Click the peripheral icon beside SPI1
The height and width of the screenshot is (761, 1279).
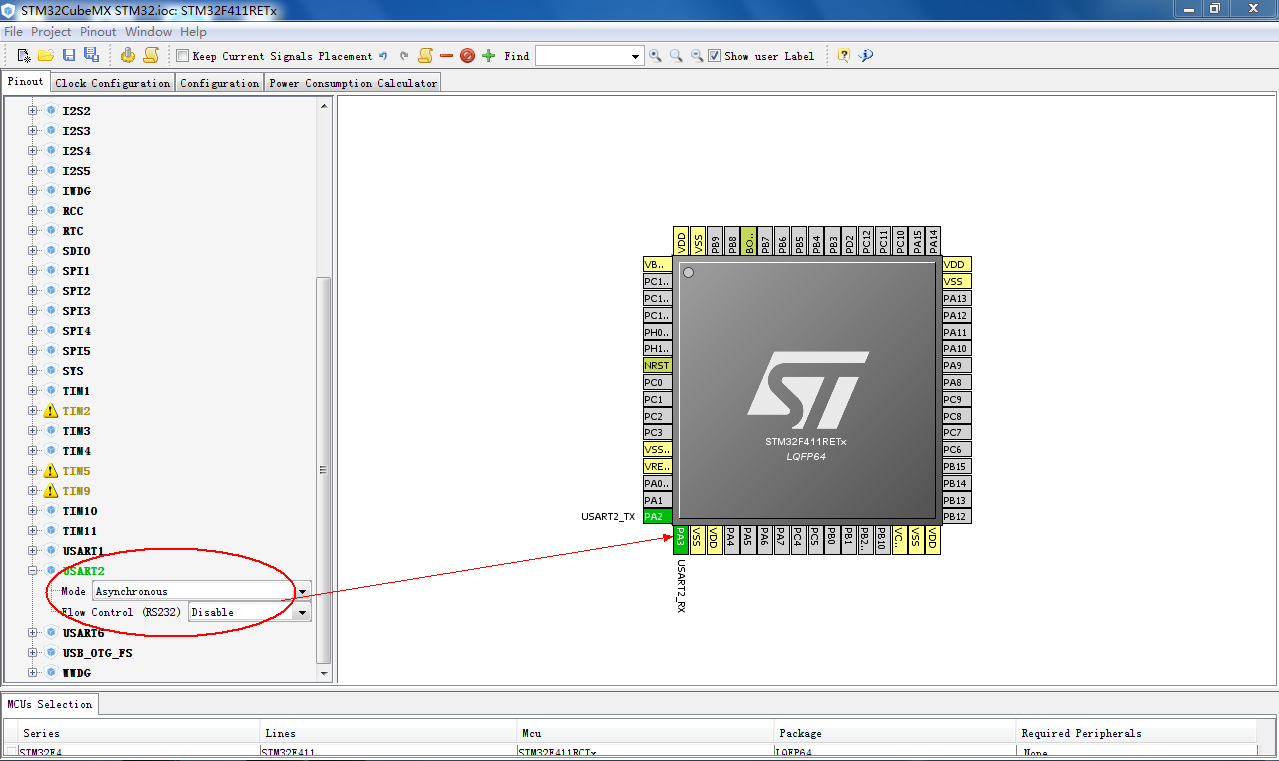51,271
